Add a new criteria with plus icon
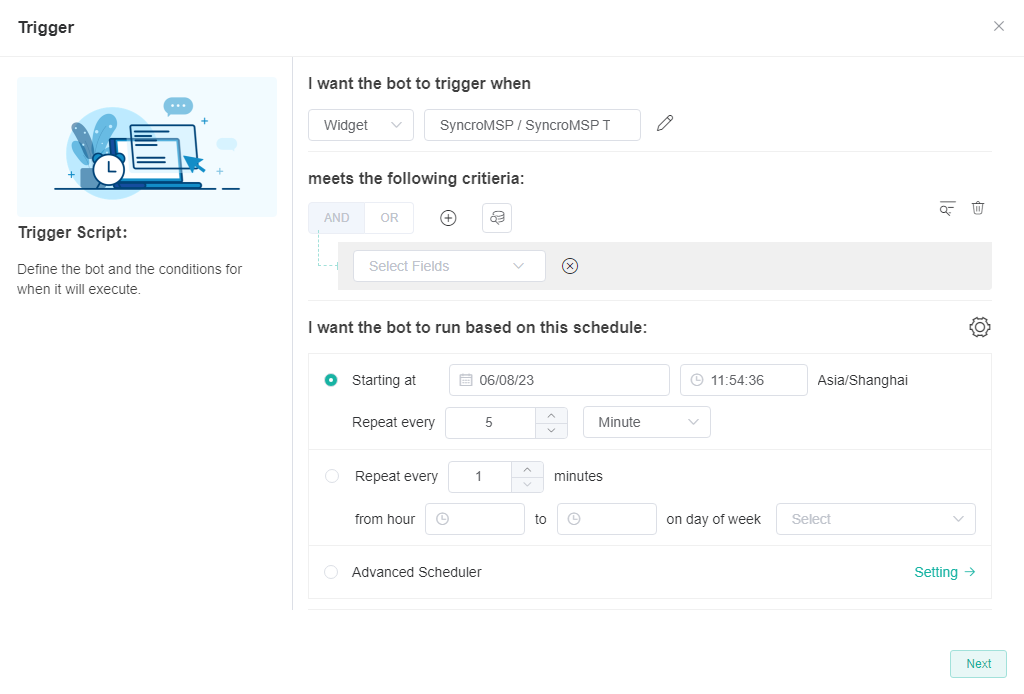1024x694 pixels. pyautogui.click(x=448, y=218)
